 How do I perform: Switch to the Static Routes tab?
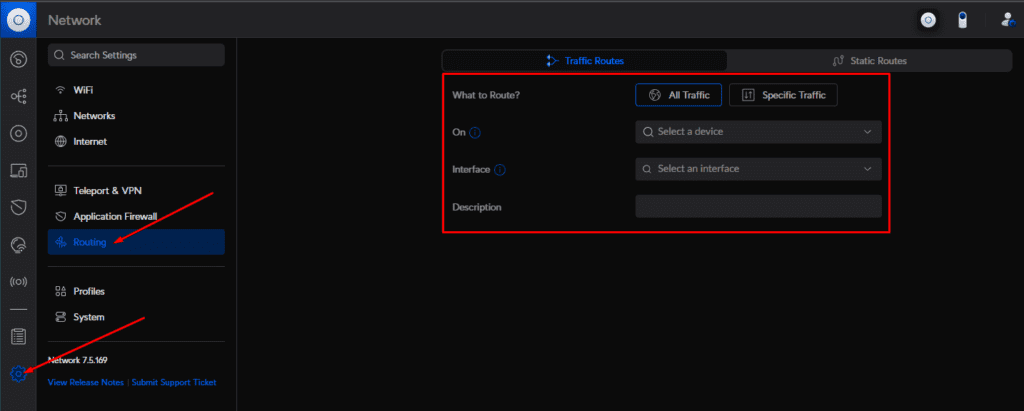869,61
